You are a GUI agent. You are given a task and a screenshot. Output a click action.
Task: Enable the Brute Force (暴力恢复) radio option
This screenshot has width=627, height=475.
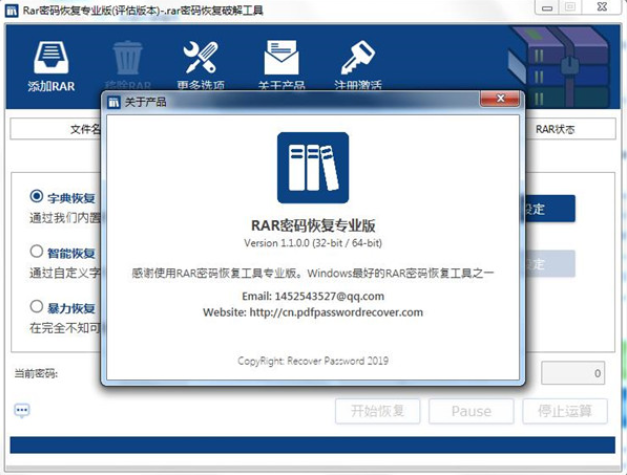click(x=37, y=307)
